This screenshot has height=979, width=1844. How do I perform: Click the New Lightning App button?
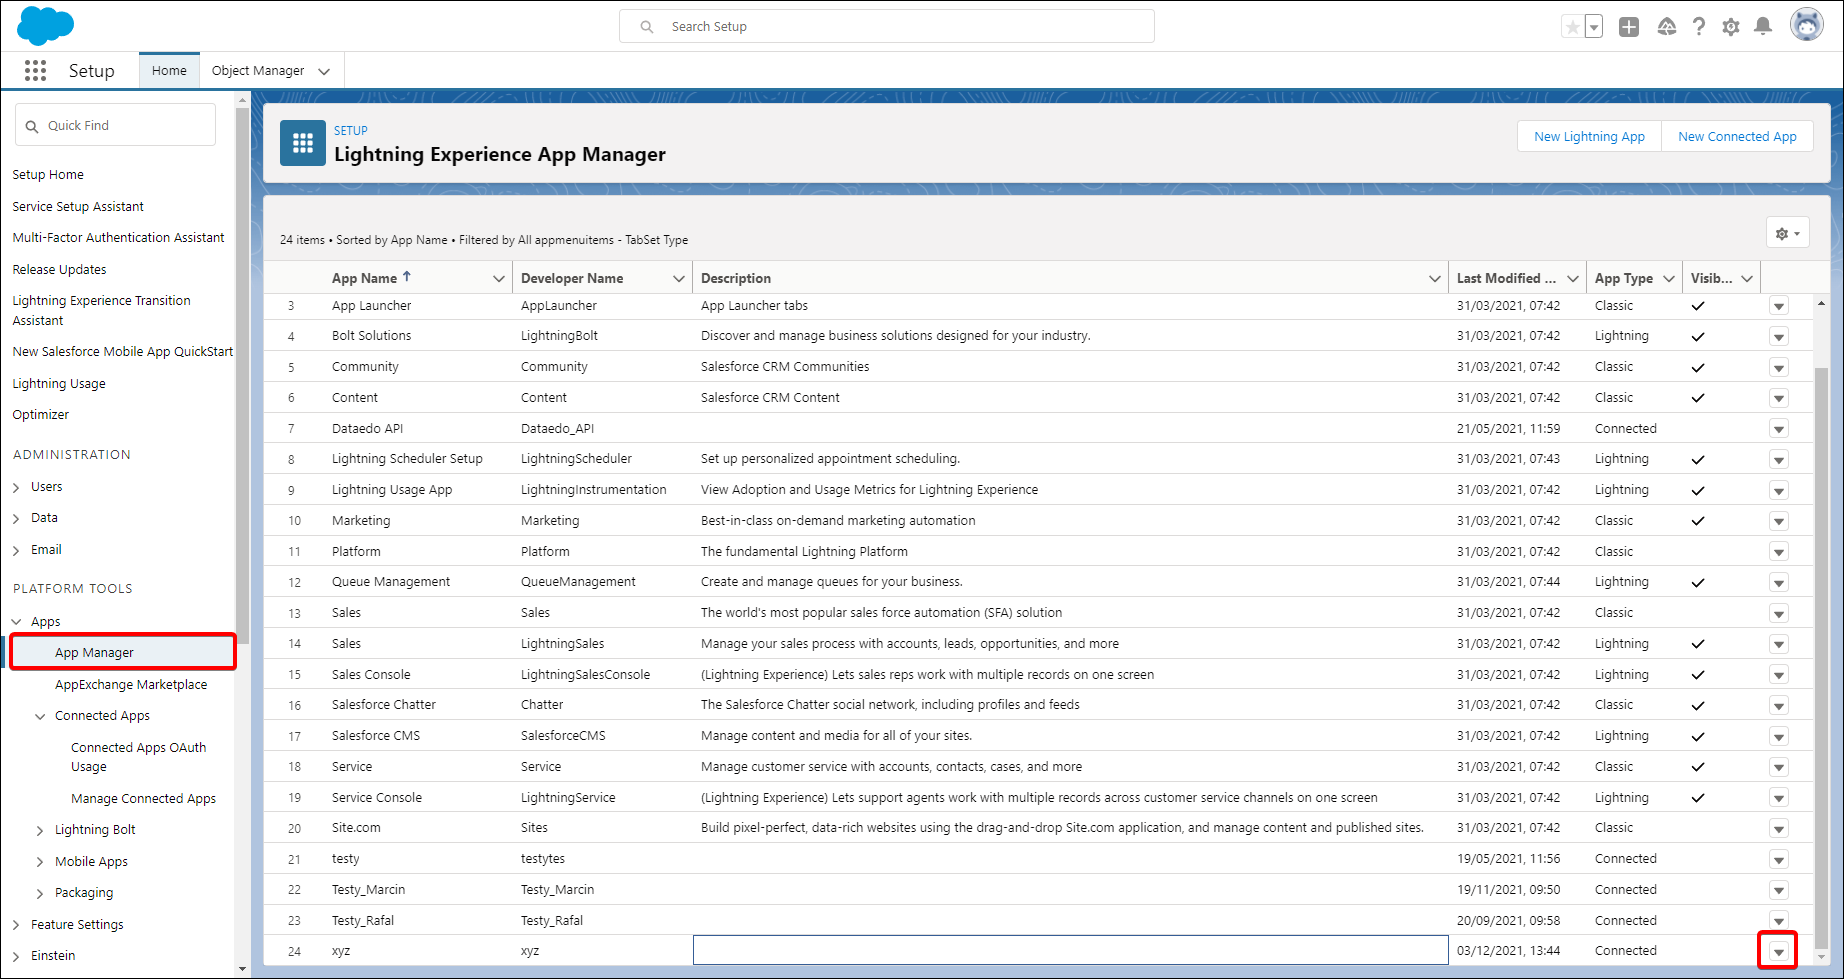click(1589, 137)
